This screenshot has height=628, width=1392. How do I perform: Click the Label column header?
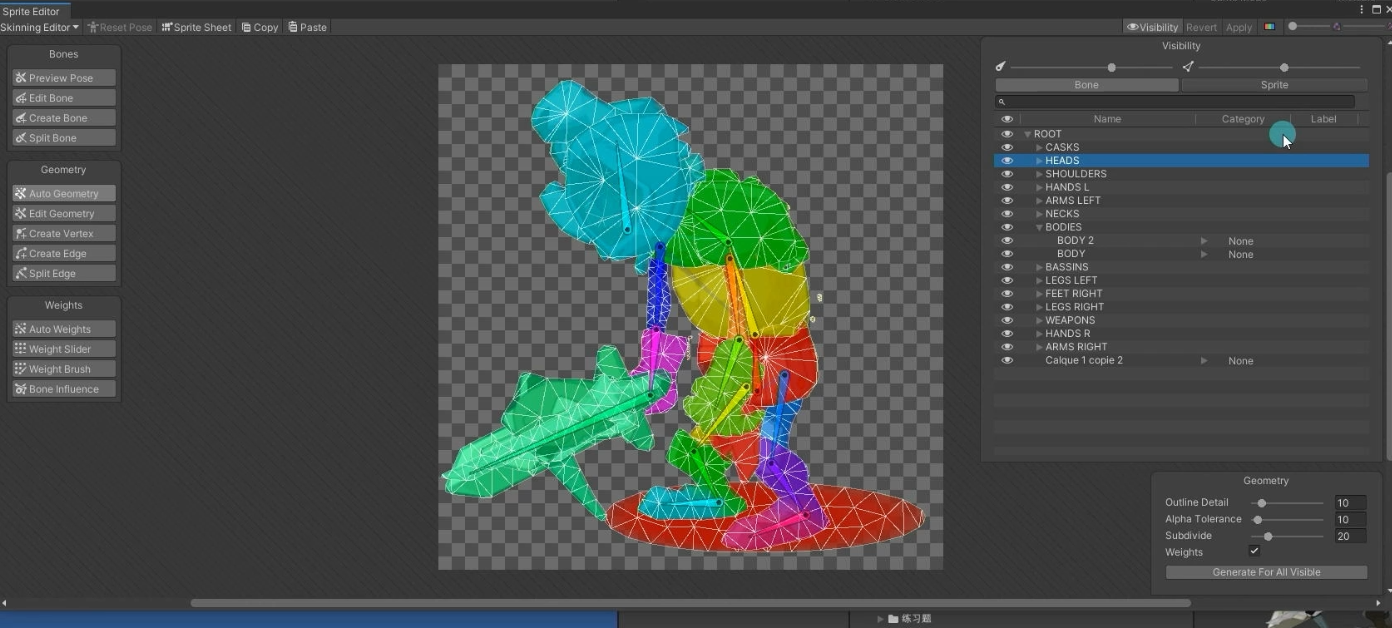point(1323,119)
